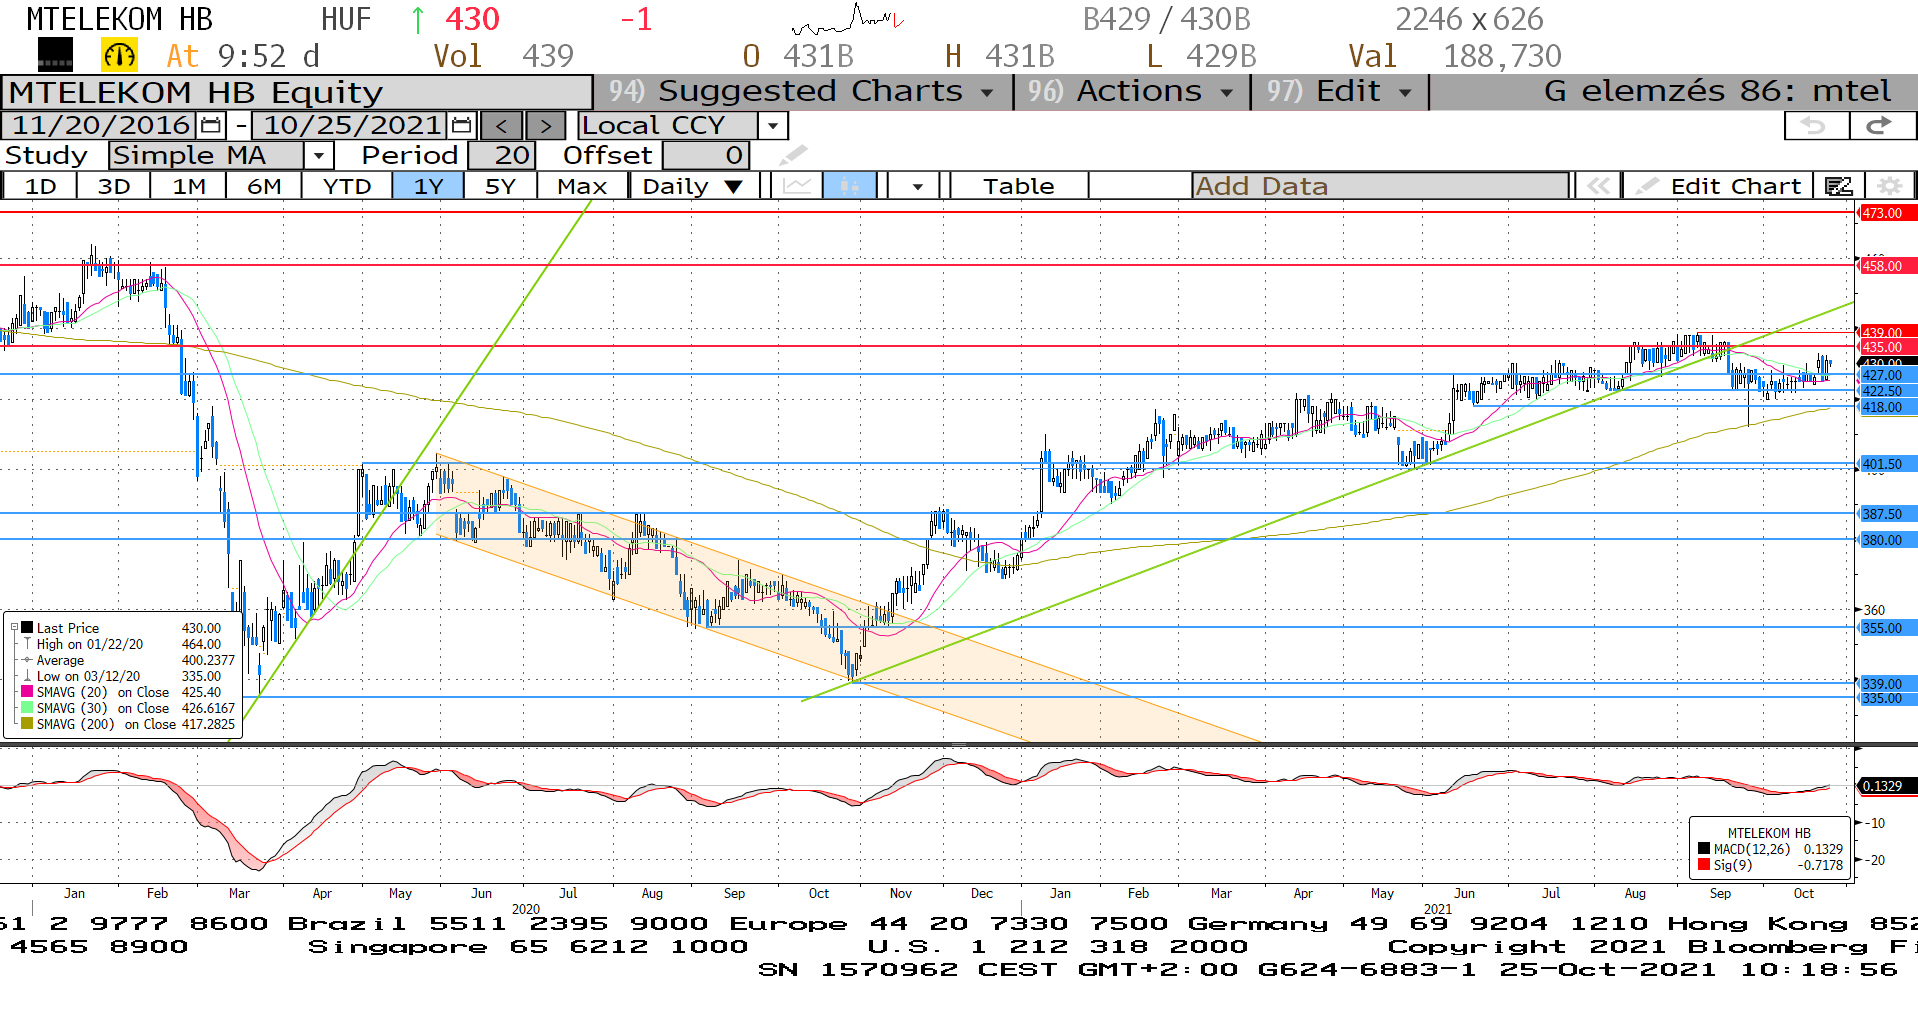Click the 473.00 red price level label
The height and width of the screenshot is (1025, 1918).
(x=1886, y=213)
